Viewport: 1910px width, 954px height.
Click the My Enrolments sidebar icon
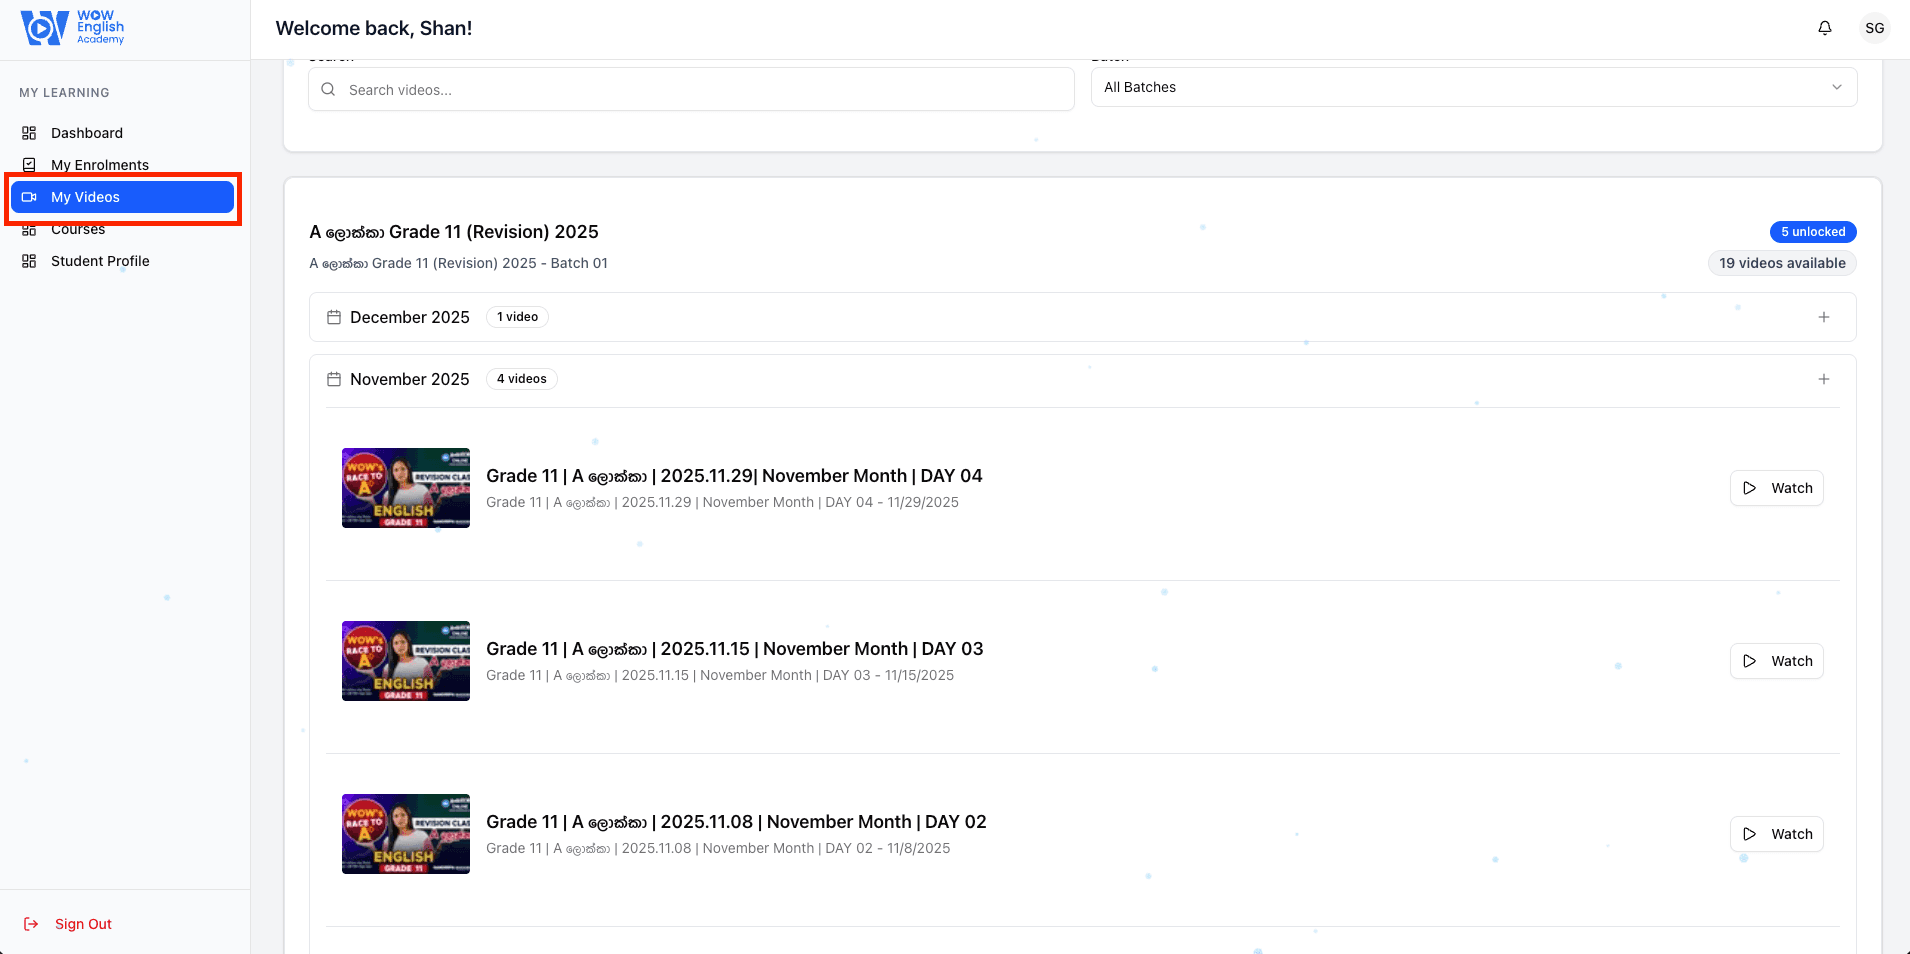(29, 165)
